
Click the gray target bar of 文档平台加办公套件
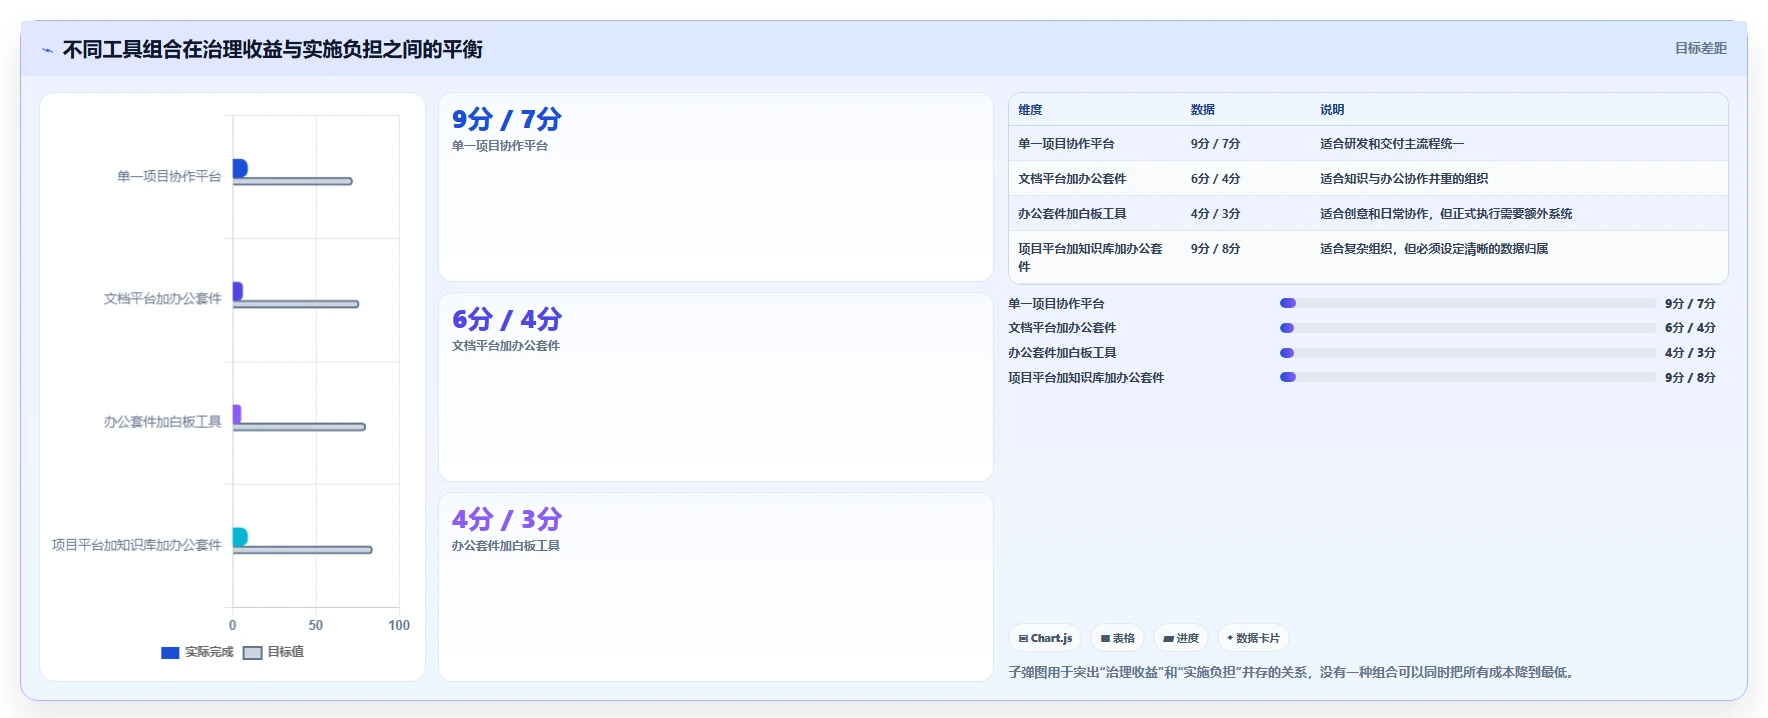[296, 304]
